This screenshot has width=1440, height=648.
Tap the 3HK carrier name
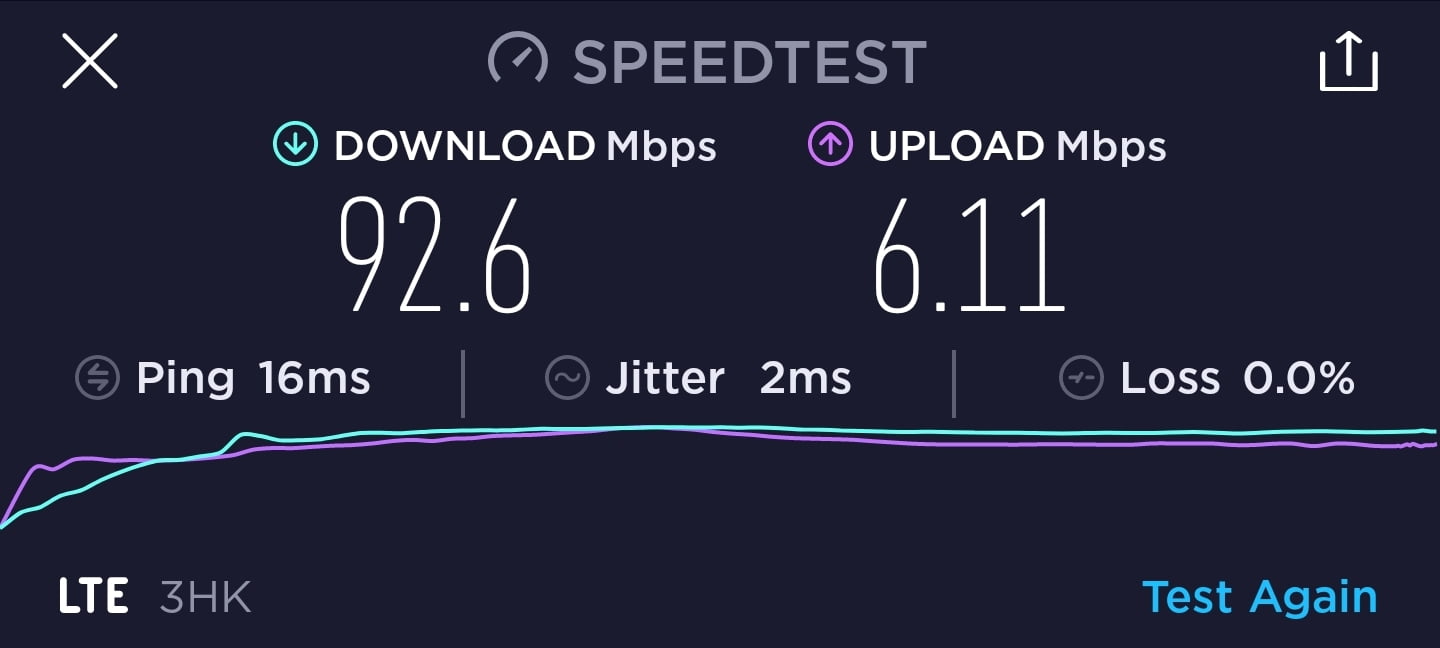click(x=205, y=597)
